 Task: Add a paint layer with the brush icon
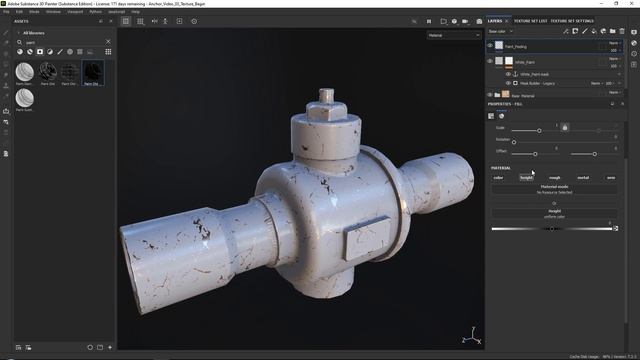(x=584, y=31)
